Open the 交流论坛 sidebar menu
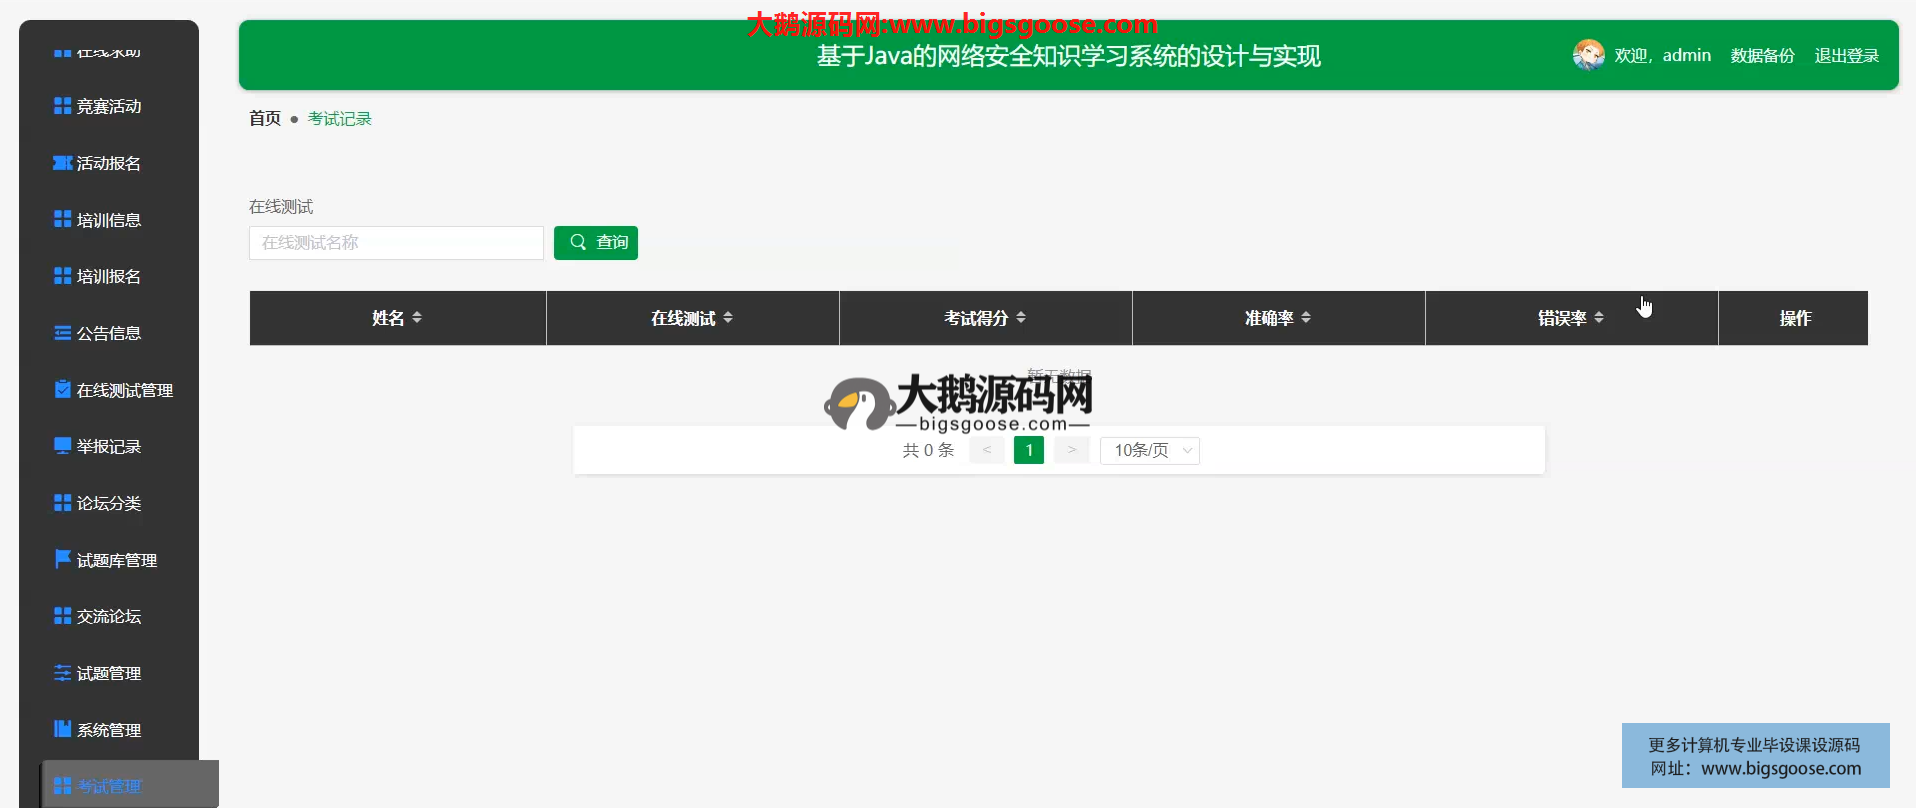This screenshot has height=808, width=1916. [108, 616]
